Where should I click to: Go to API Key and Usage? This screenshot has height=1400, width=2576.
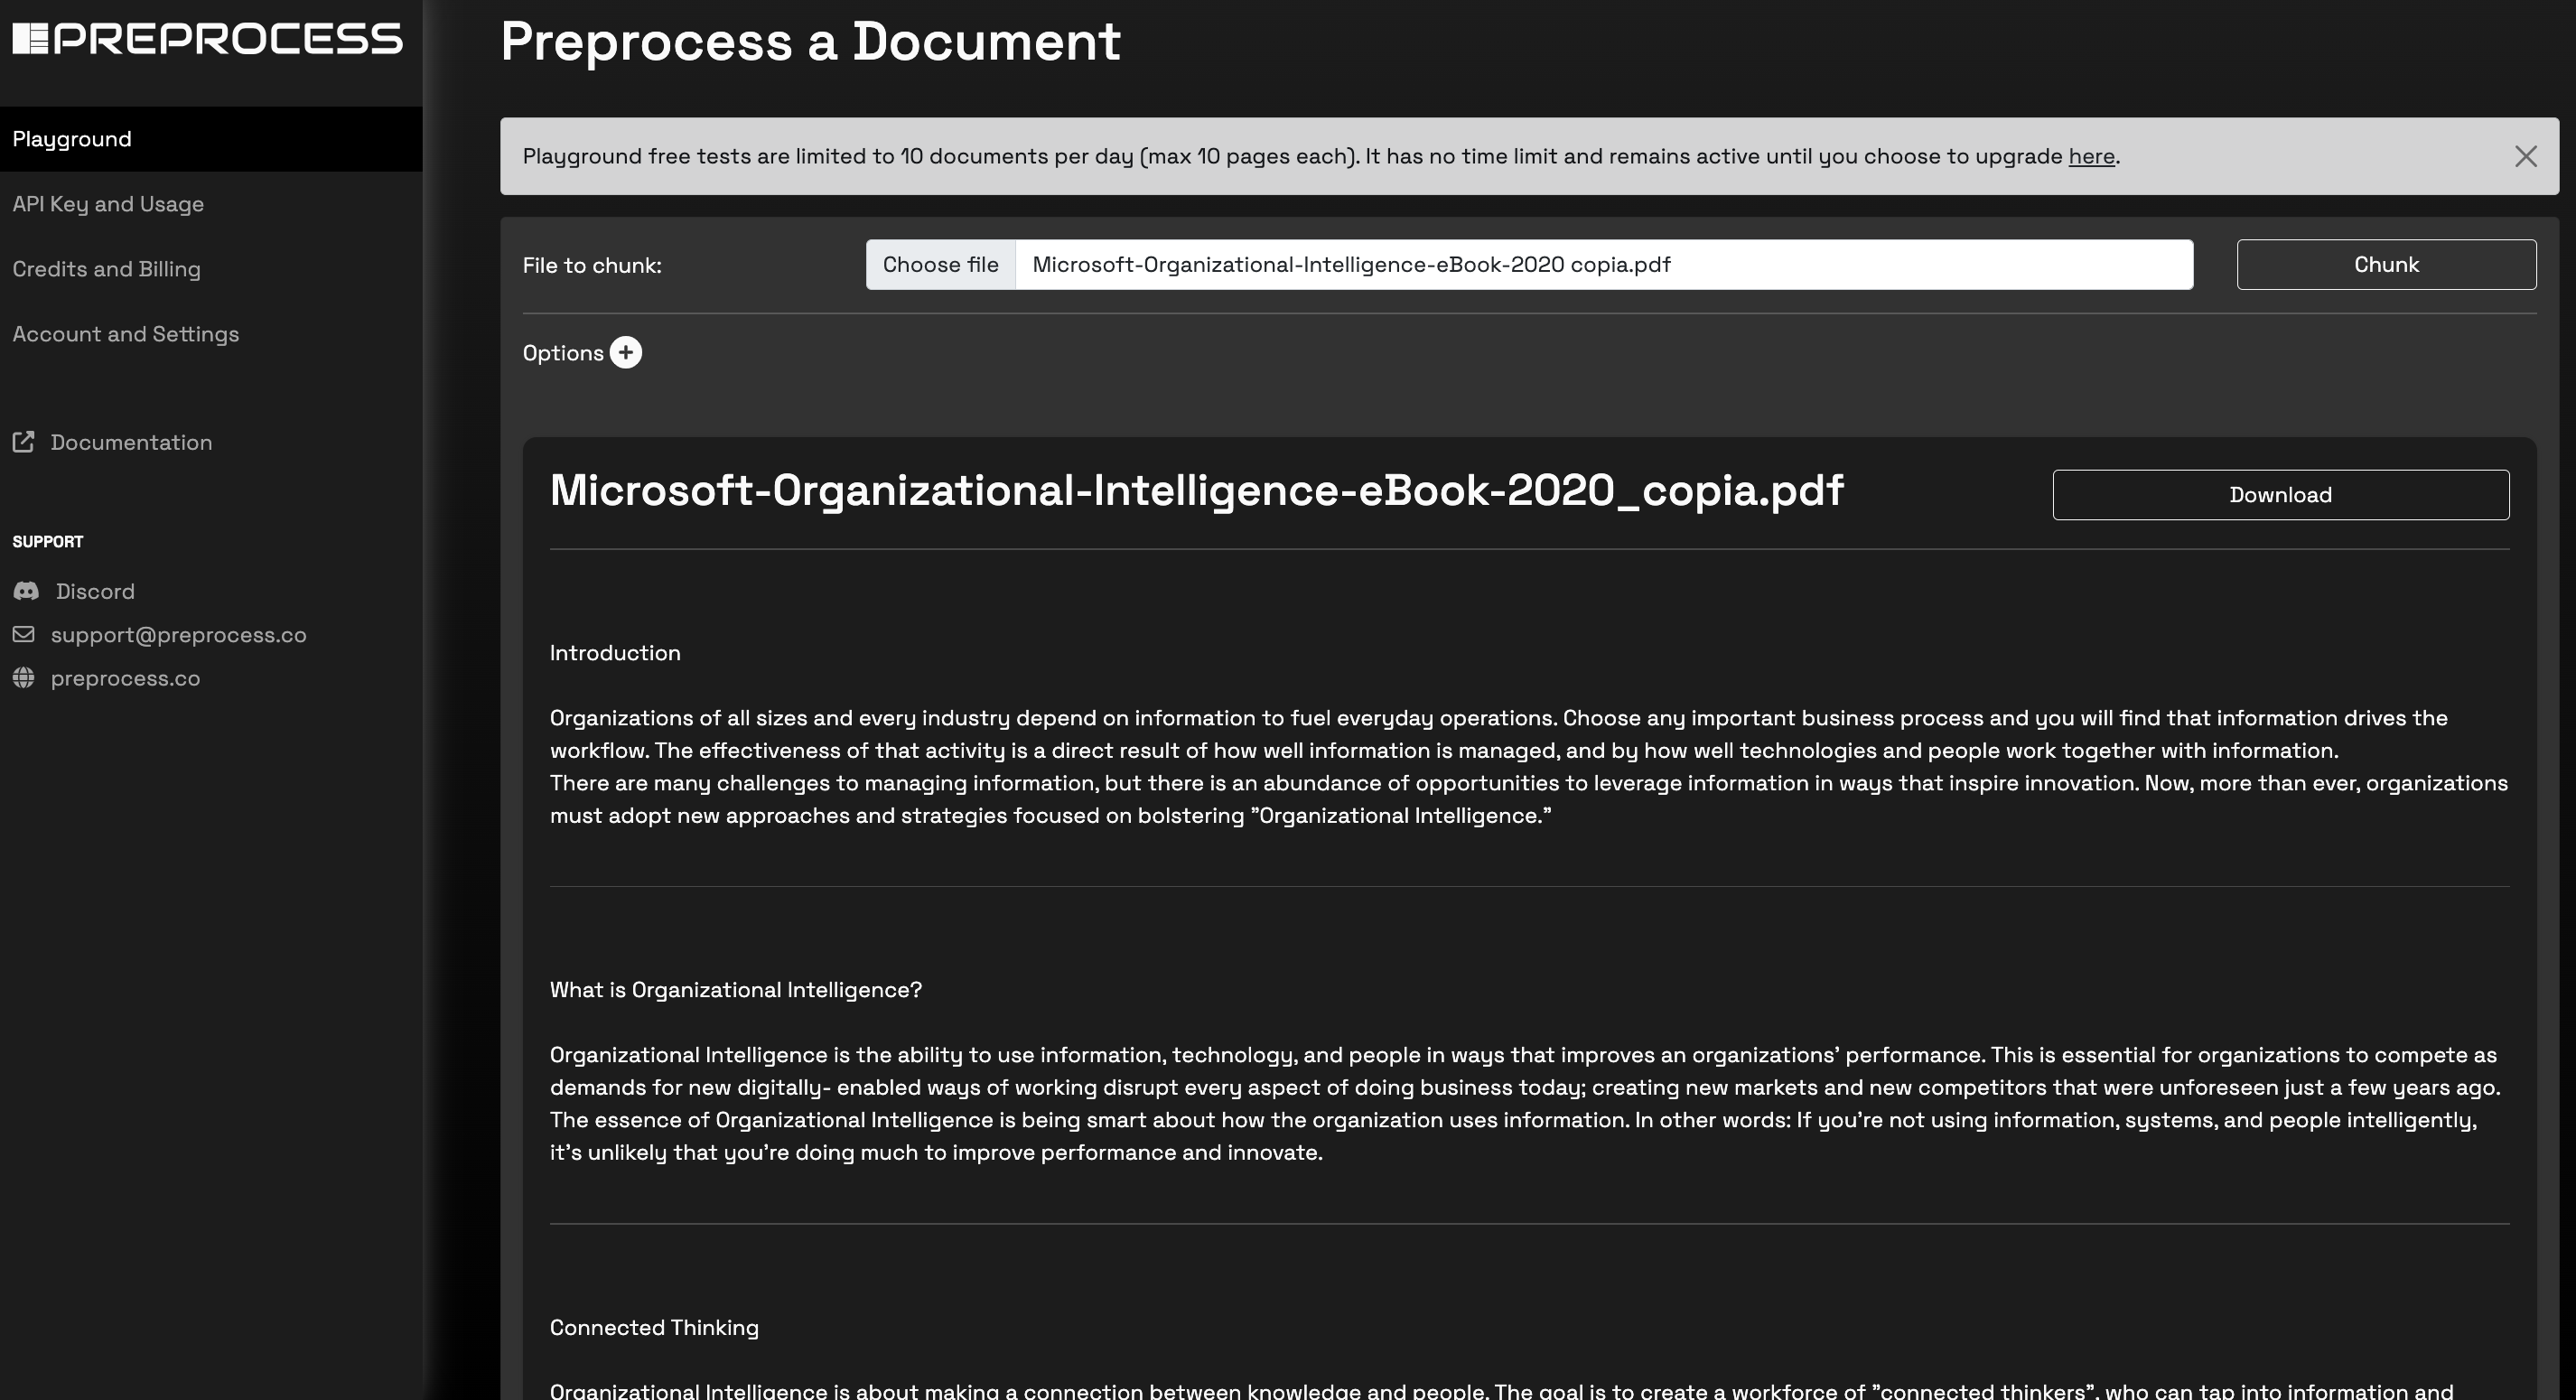(x=108, y=204)
